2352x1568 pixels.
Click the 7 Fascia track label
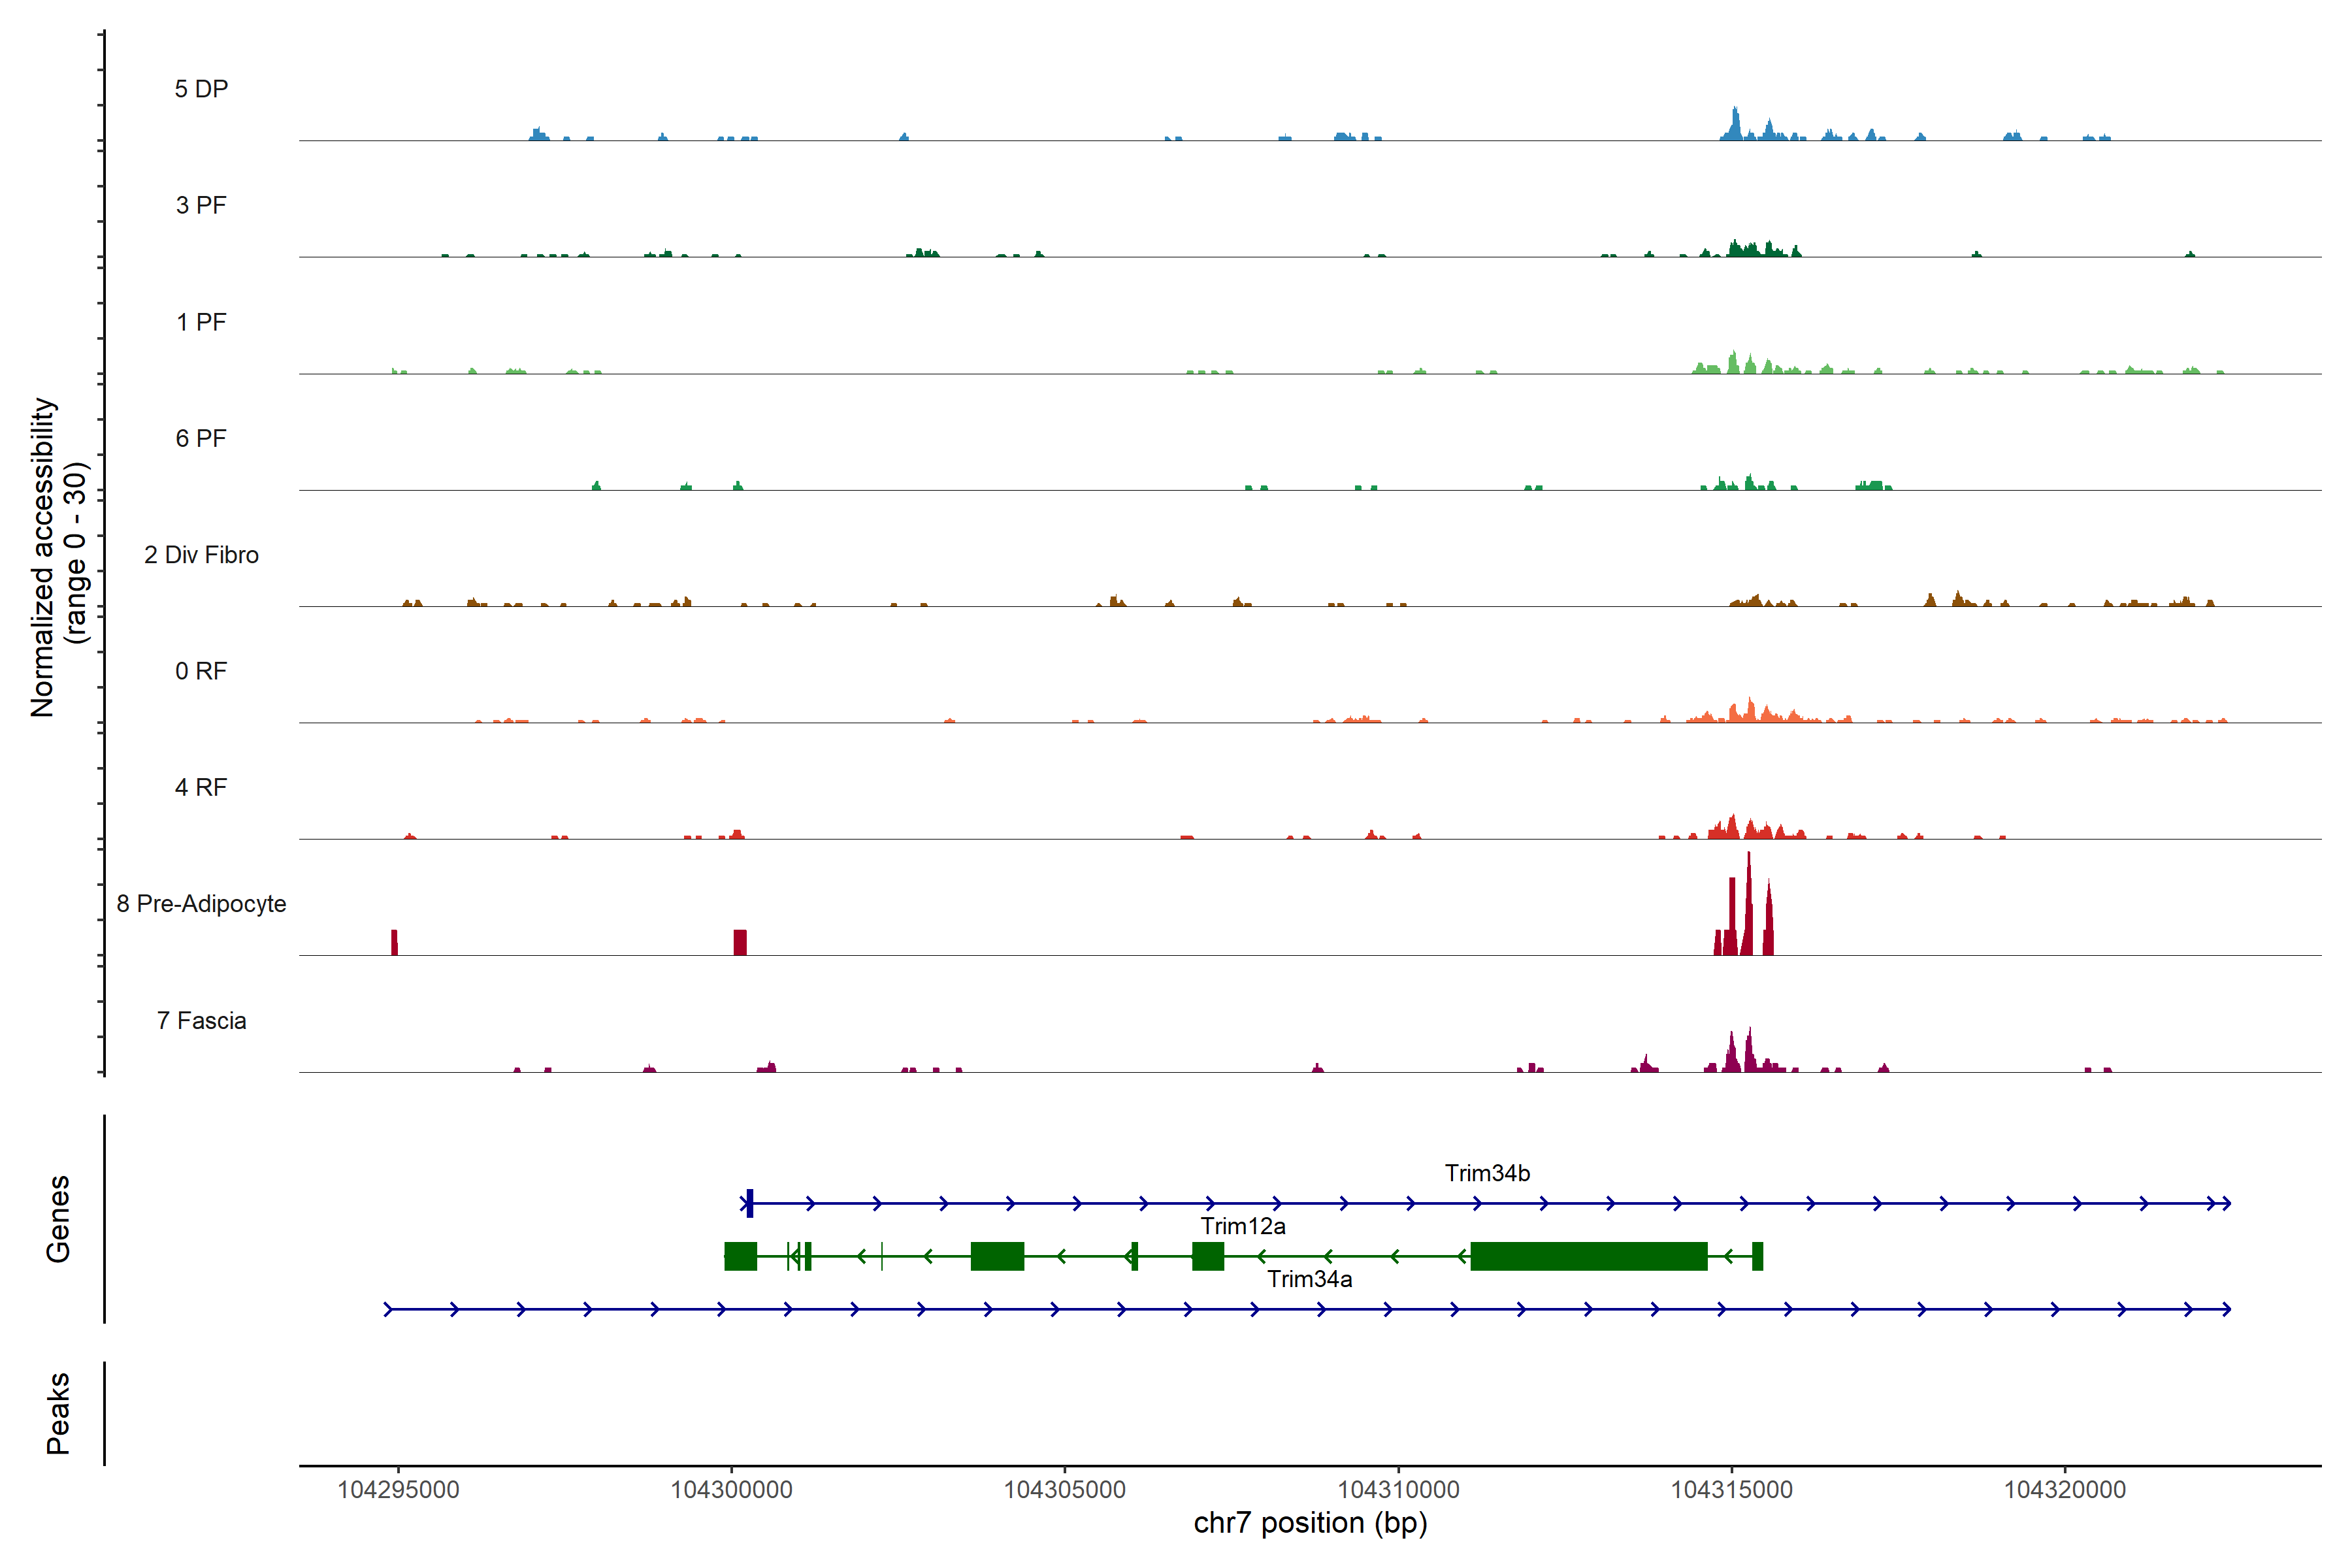[x=201, y=1020]
